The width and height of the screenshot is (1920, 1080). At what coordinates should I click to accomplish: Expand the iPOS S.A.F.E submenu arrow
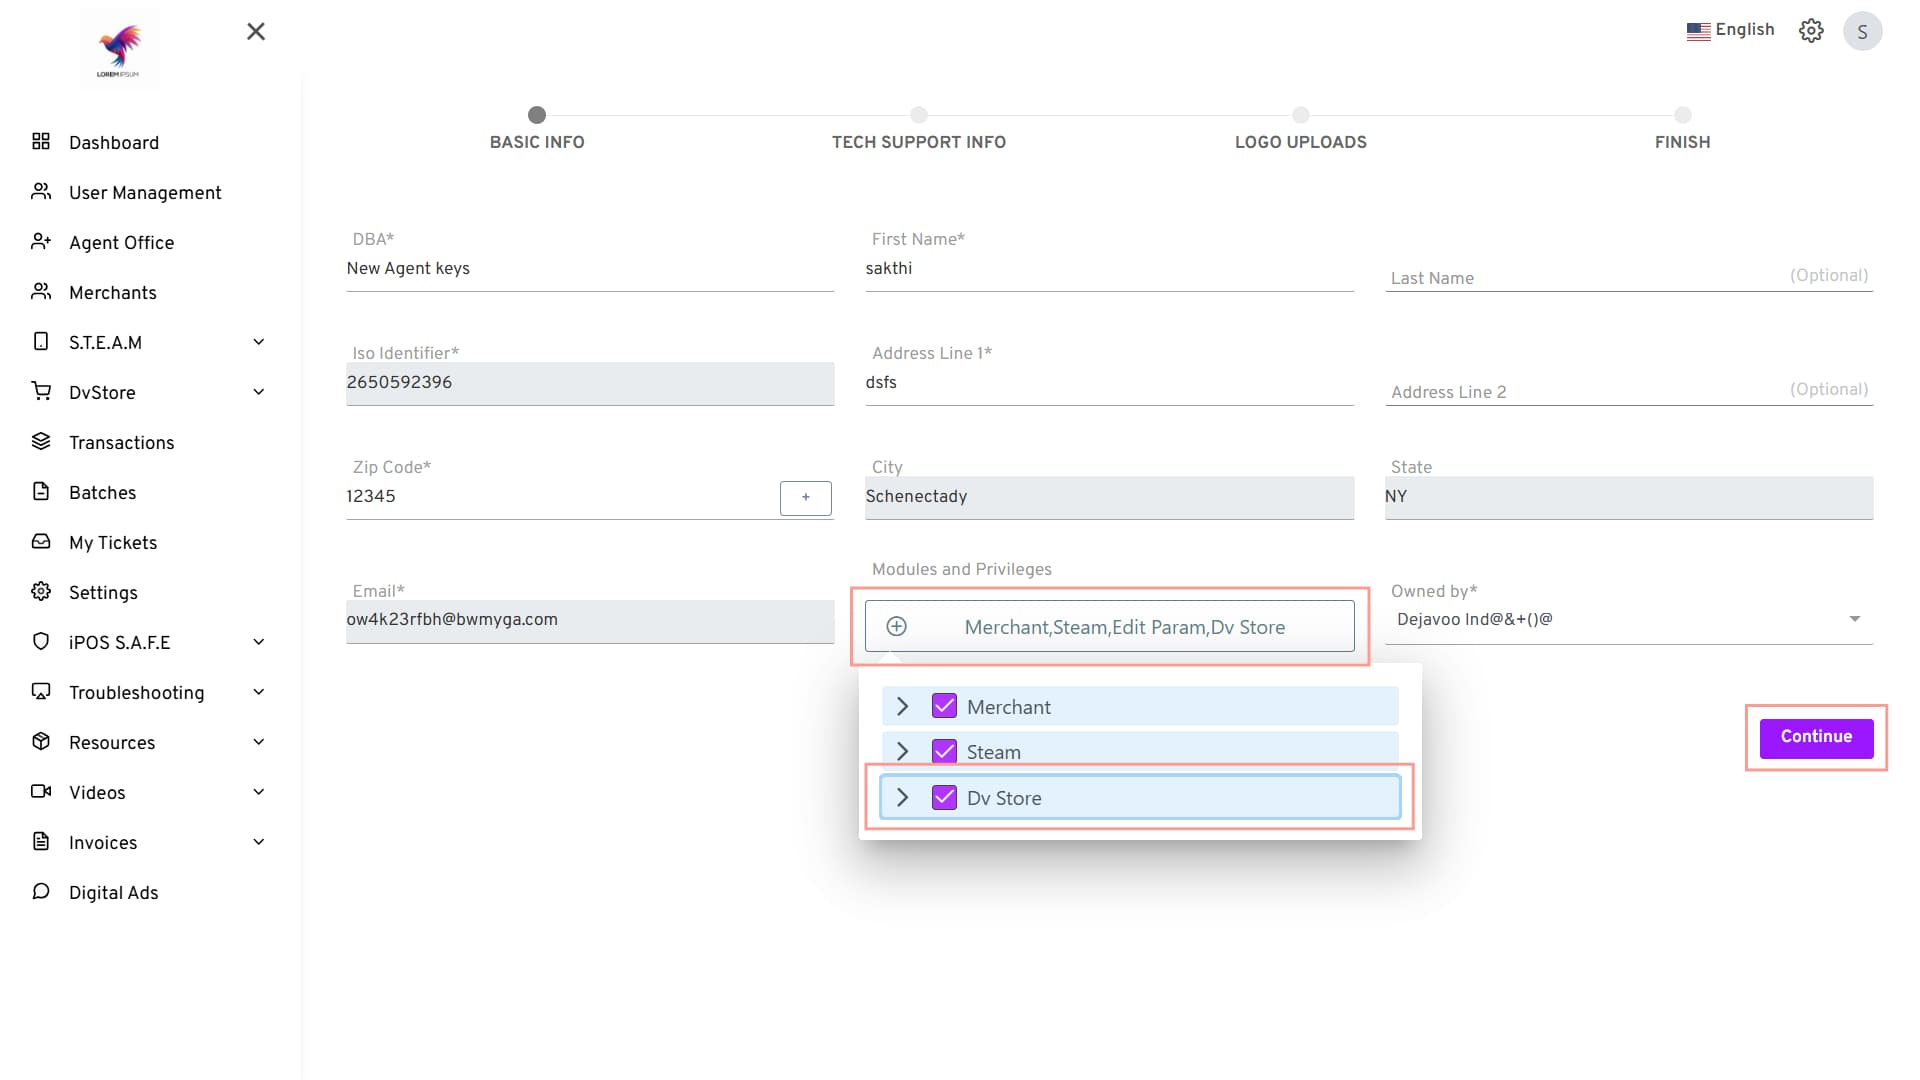coord(259,642)
